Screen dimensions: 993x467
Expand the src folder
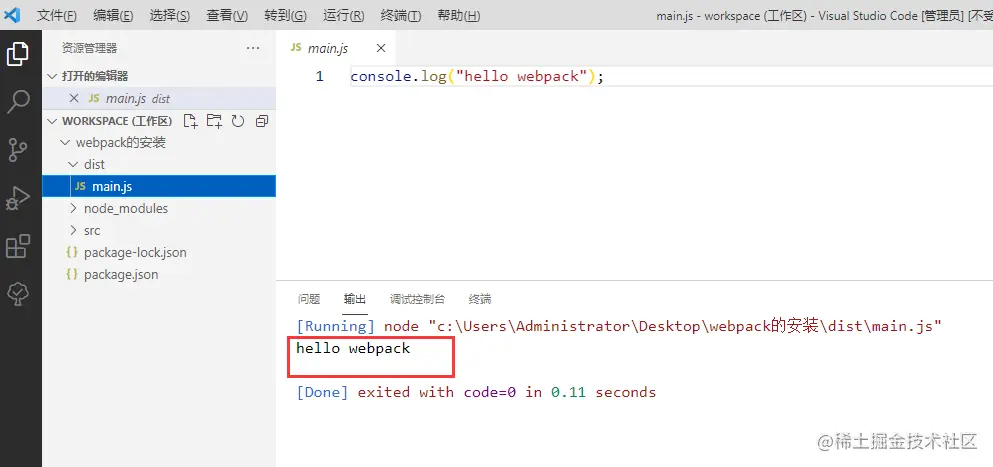(72, 230)
